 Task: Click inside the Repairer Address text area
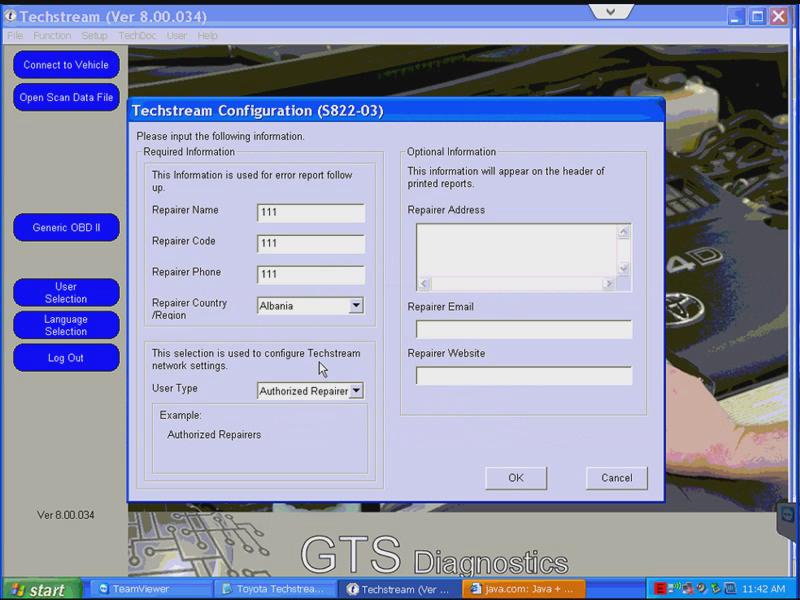[517, 251]
